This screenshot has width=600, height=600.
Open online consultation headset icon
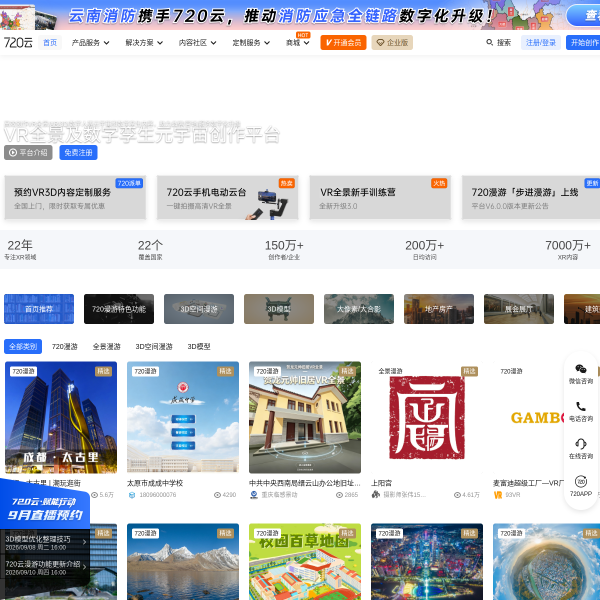point(580,444)
